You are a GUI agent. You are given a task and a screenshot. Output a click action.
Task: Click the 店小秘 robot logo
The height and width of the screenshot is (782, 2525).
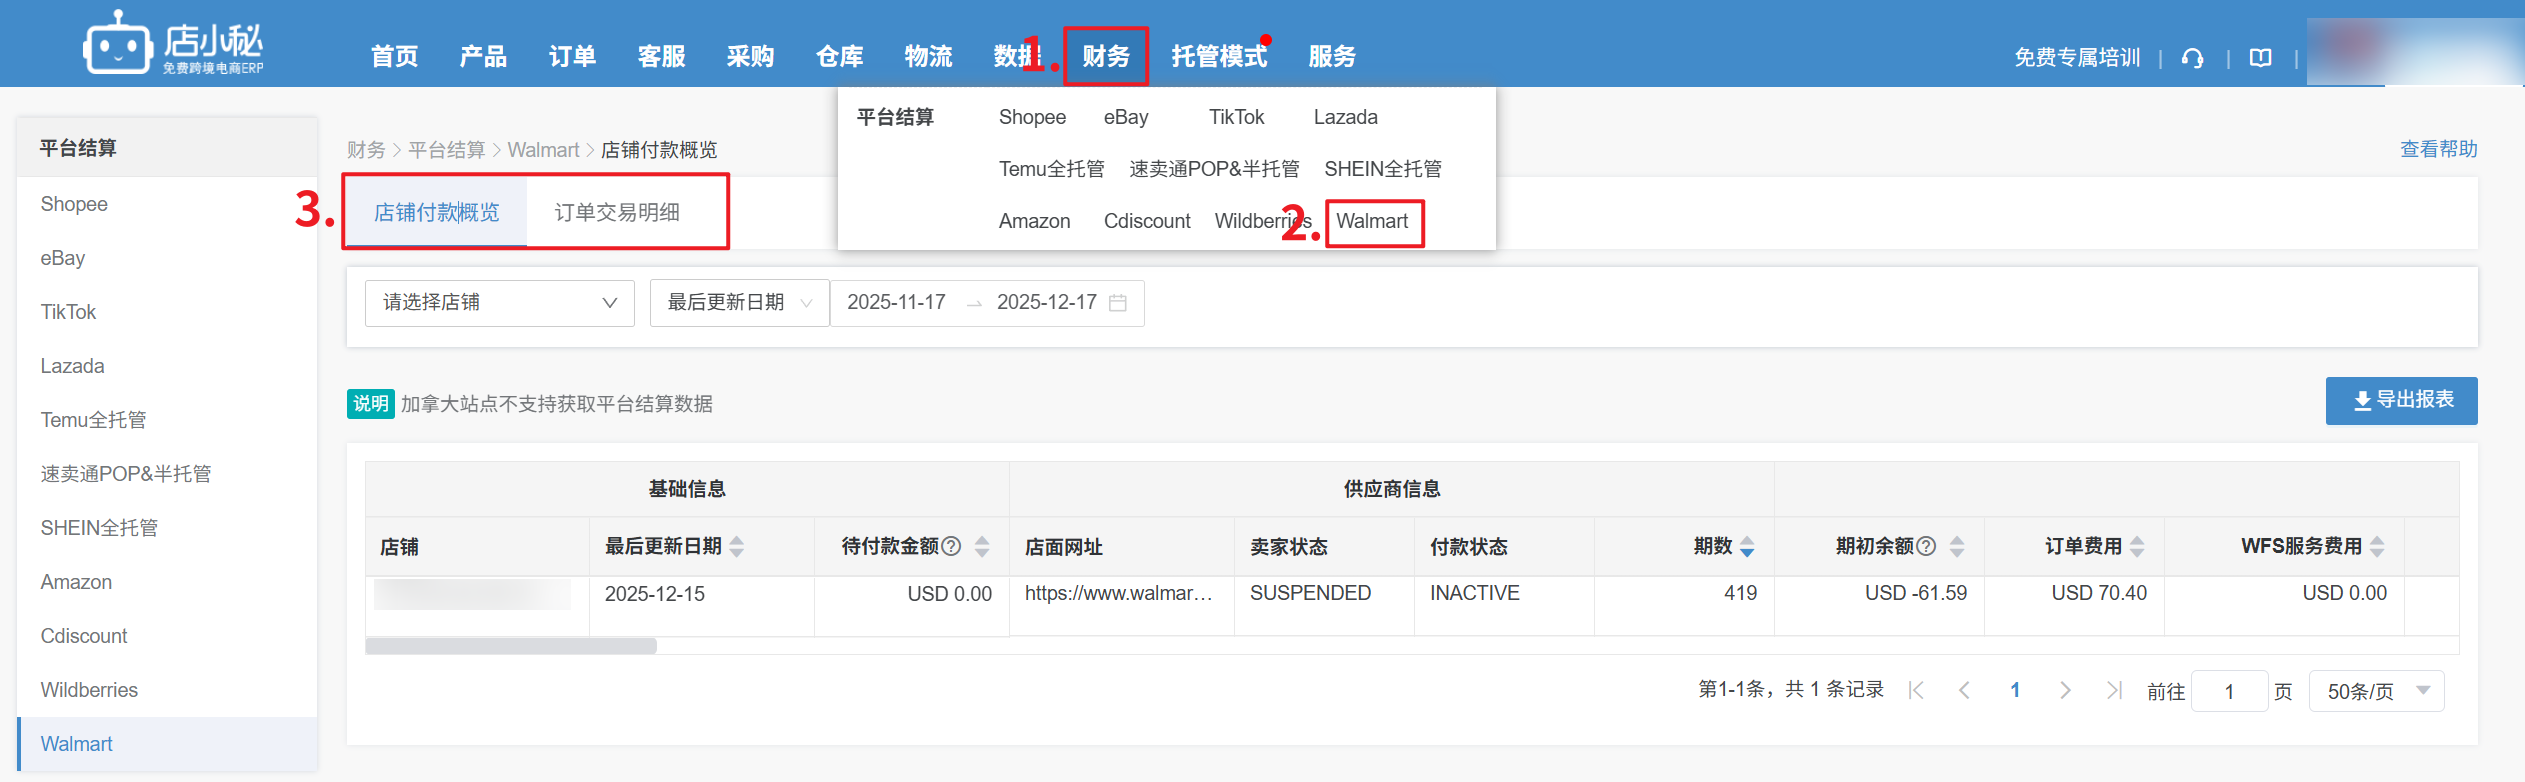point(173,43)
